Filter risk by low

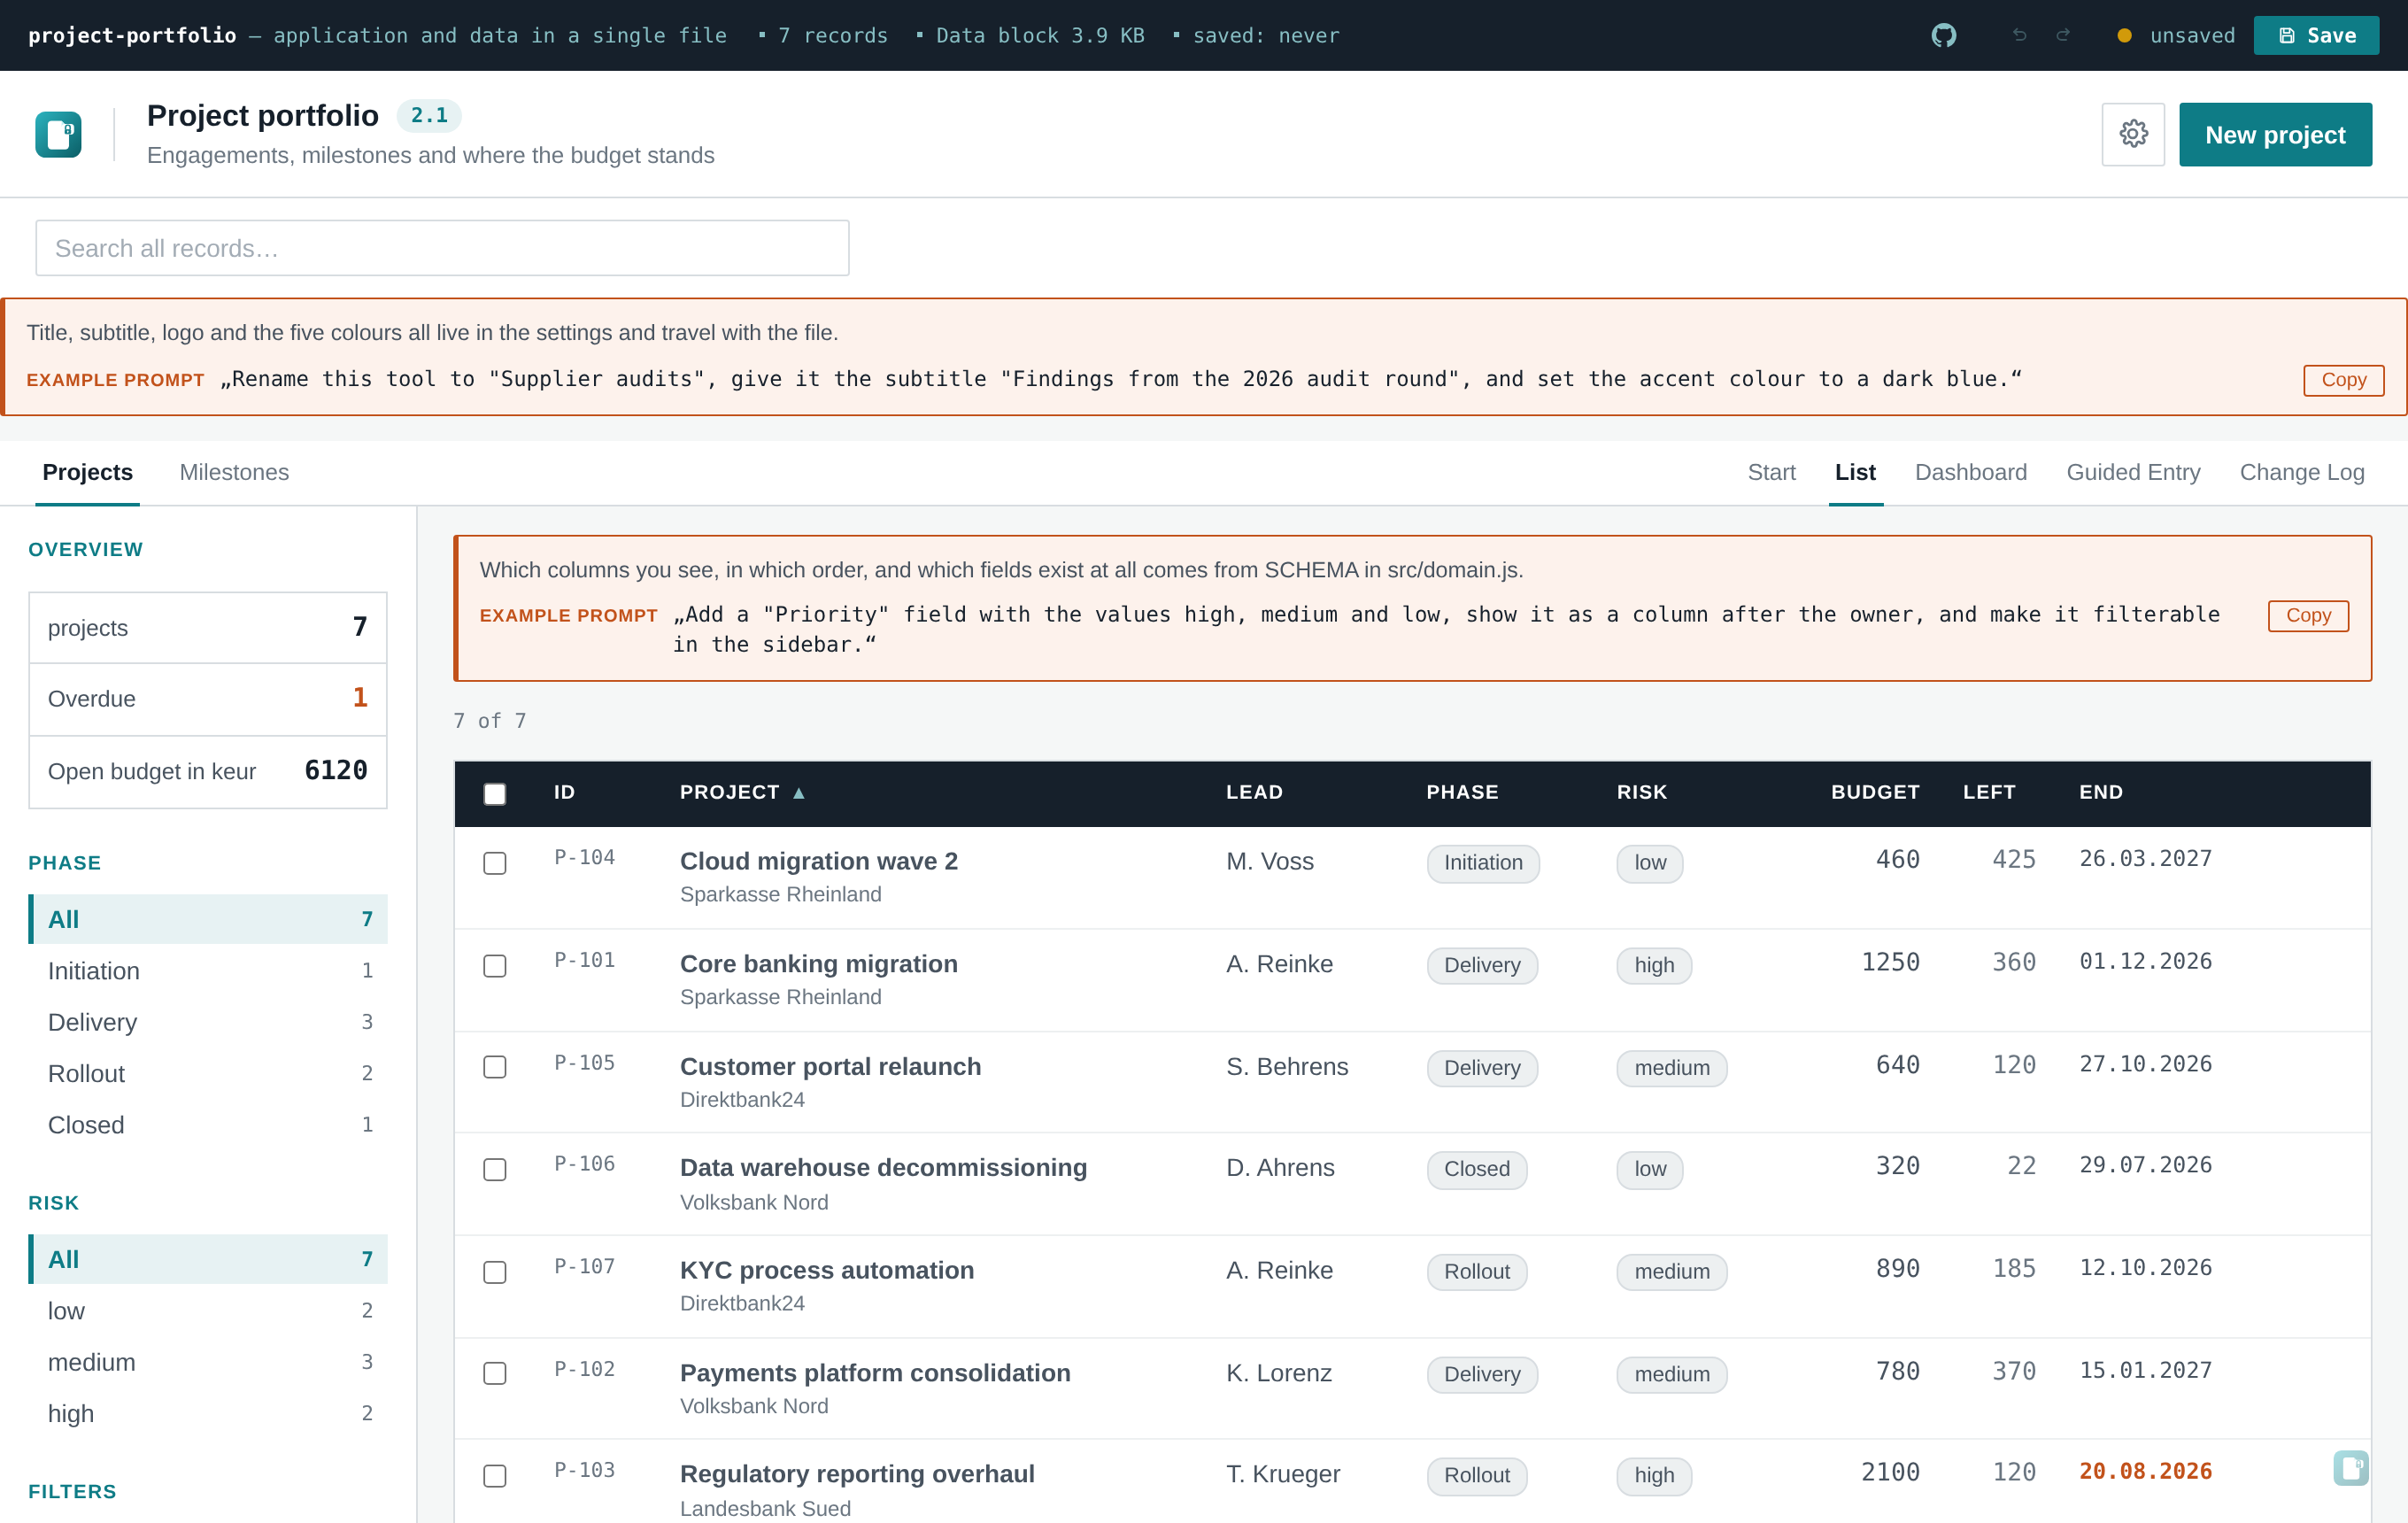208,1311
